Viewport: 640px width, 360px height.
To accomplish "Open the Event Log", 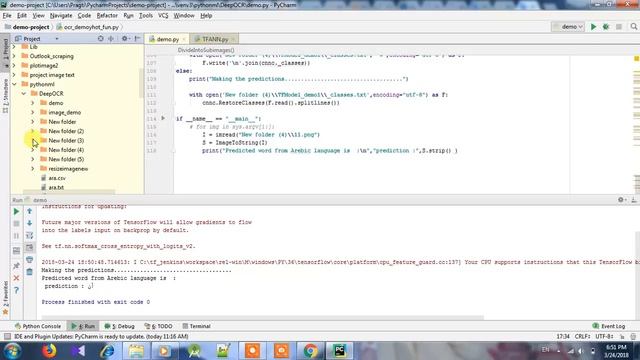I will point(609,326).
